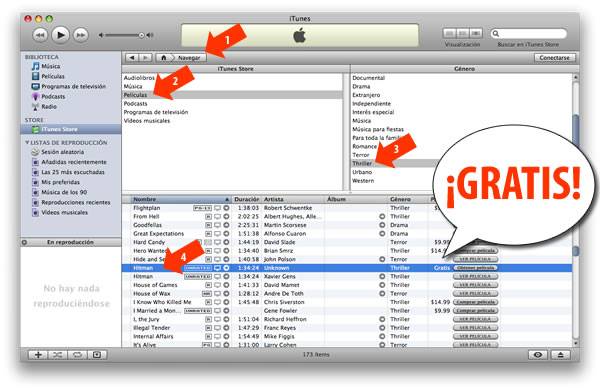Select the Internal Affairs movie row

(x=347, y=336)
